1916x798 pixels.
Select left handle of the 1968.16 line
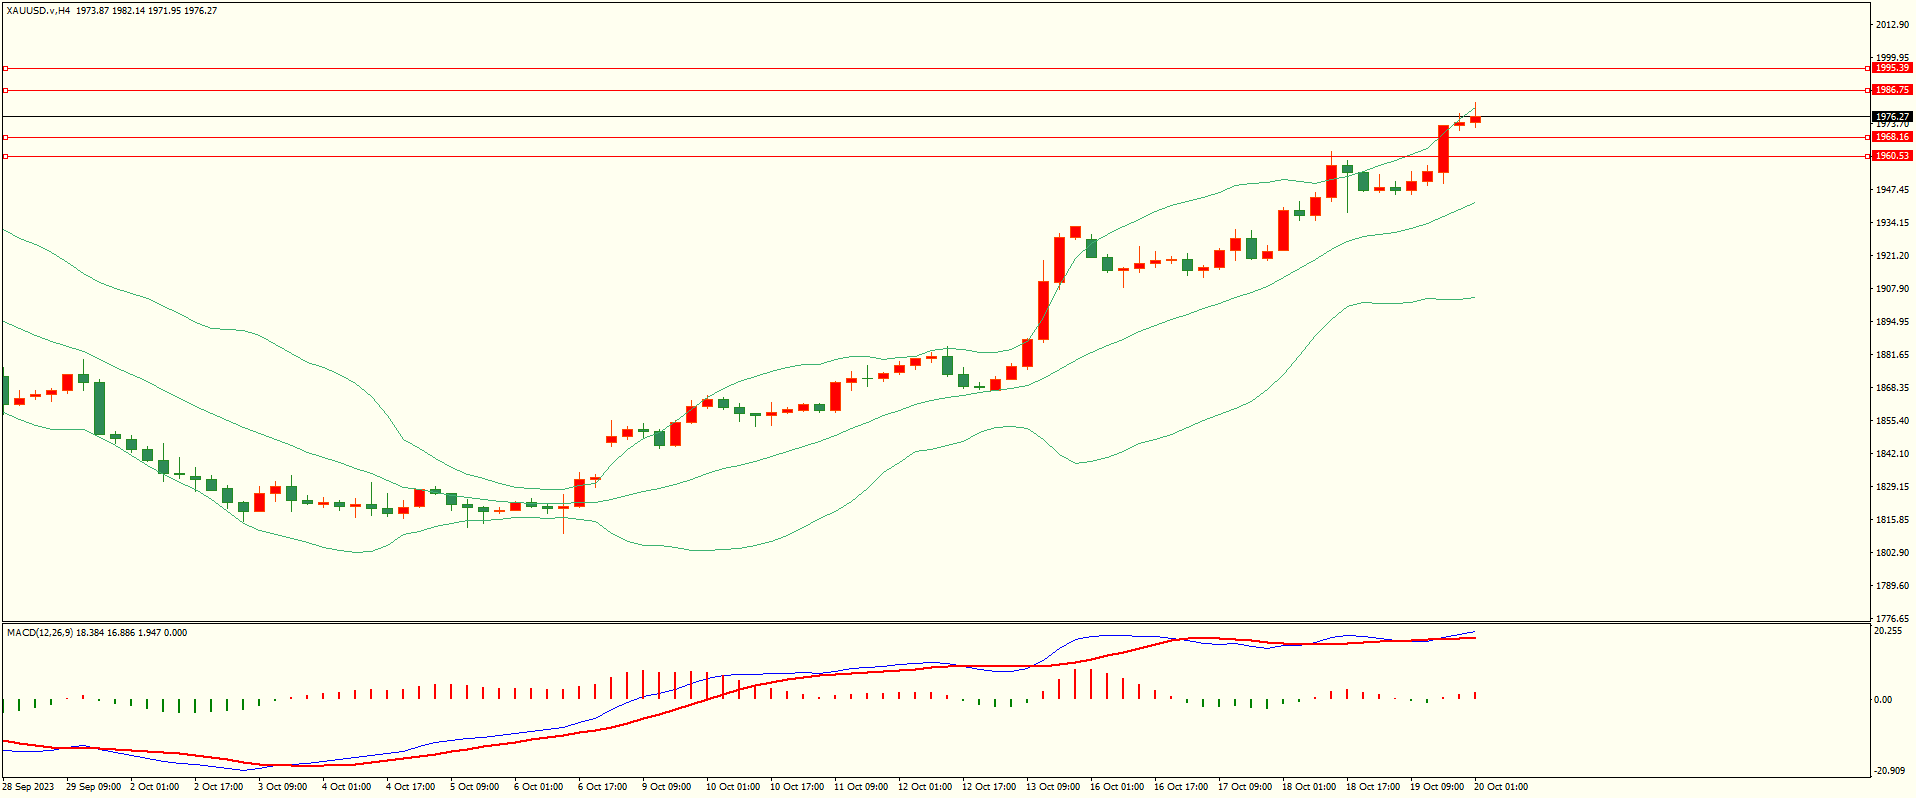(x=5, y=137)
